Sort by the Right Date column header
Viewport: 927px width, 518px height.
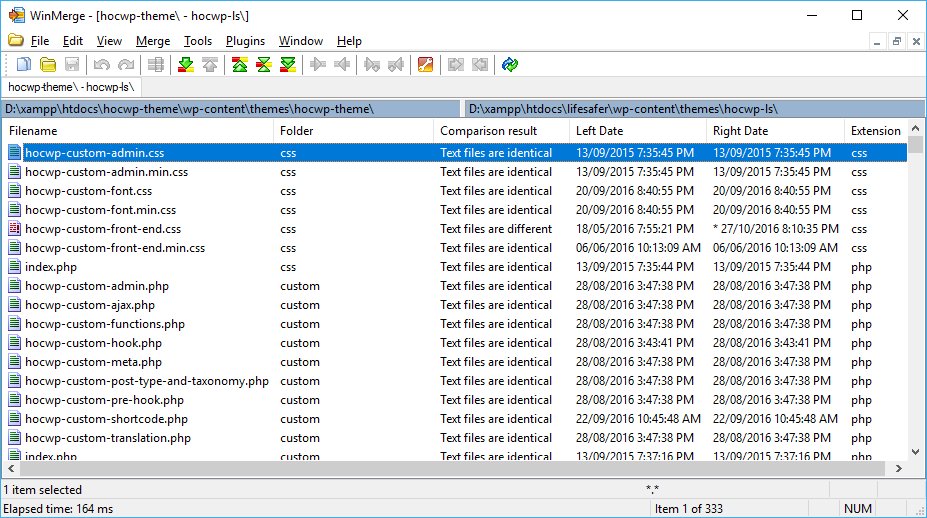(x=775, y=131)
